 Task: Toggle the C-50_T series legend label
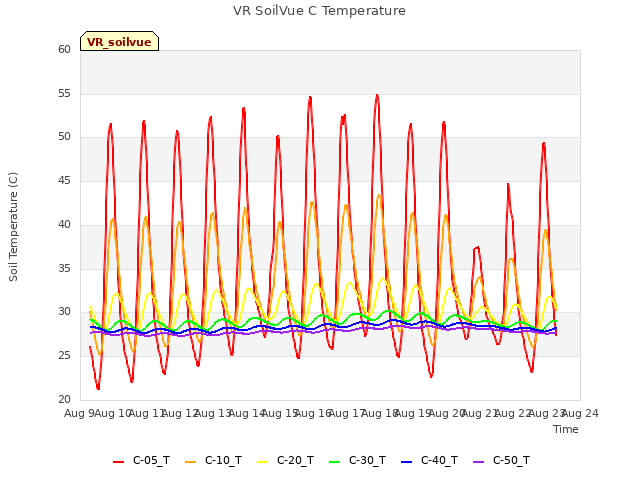pos(511,461)
